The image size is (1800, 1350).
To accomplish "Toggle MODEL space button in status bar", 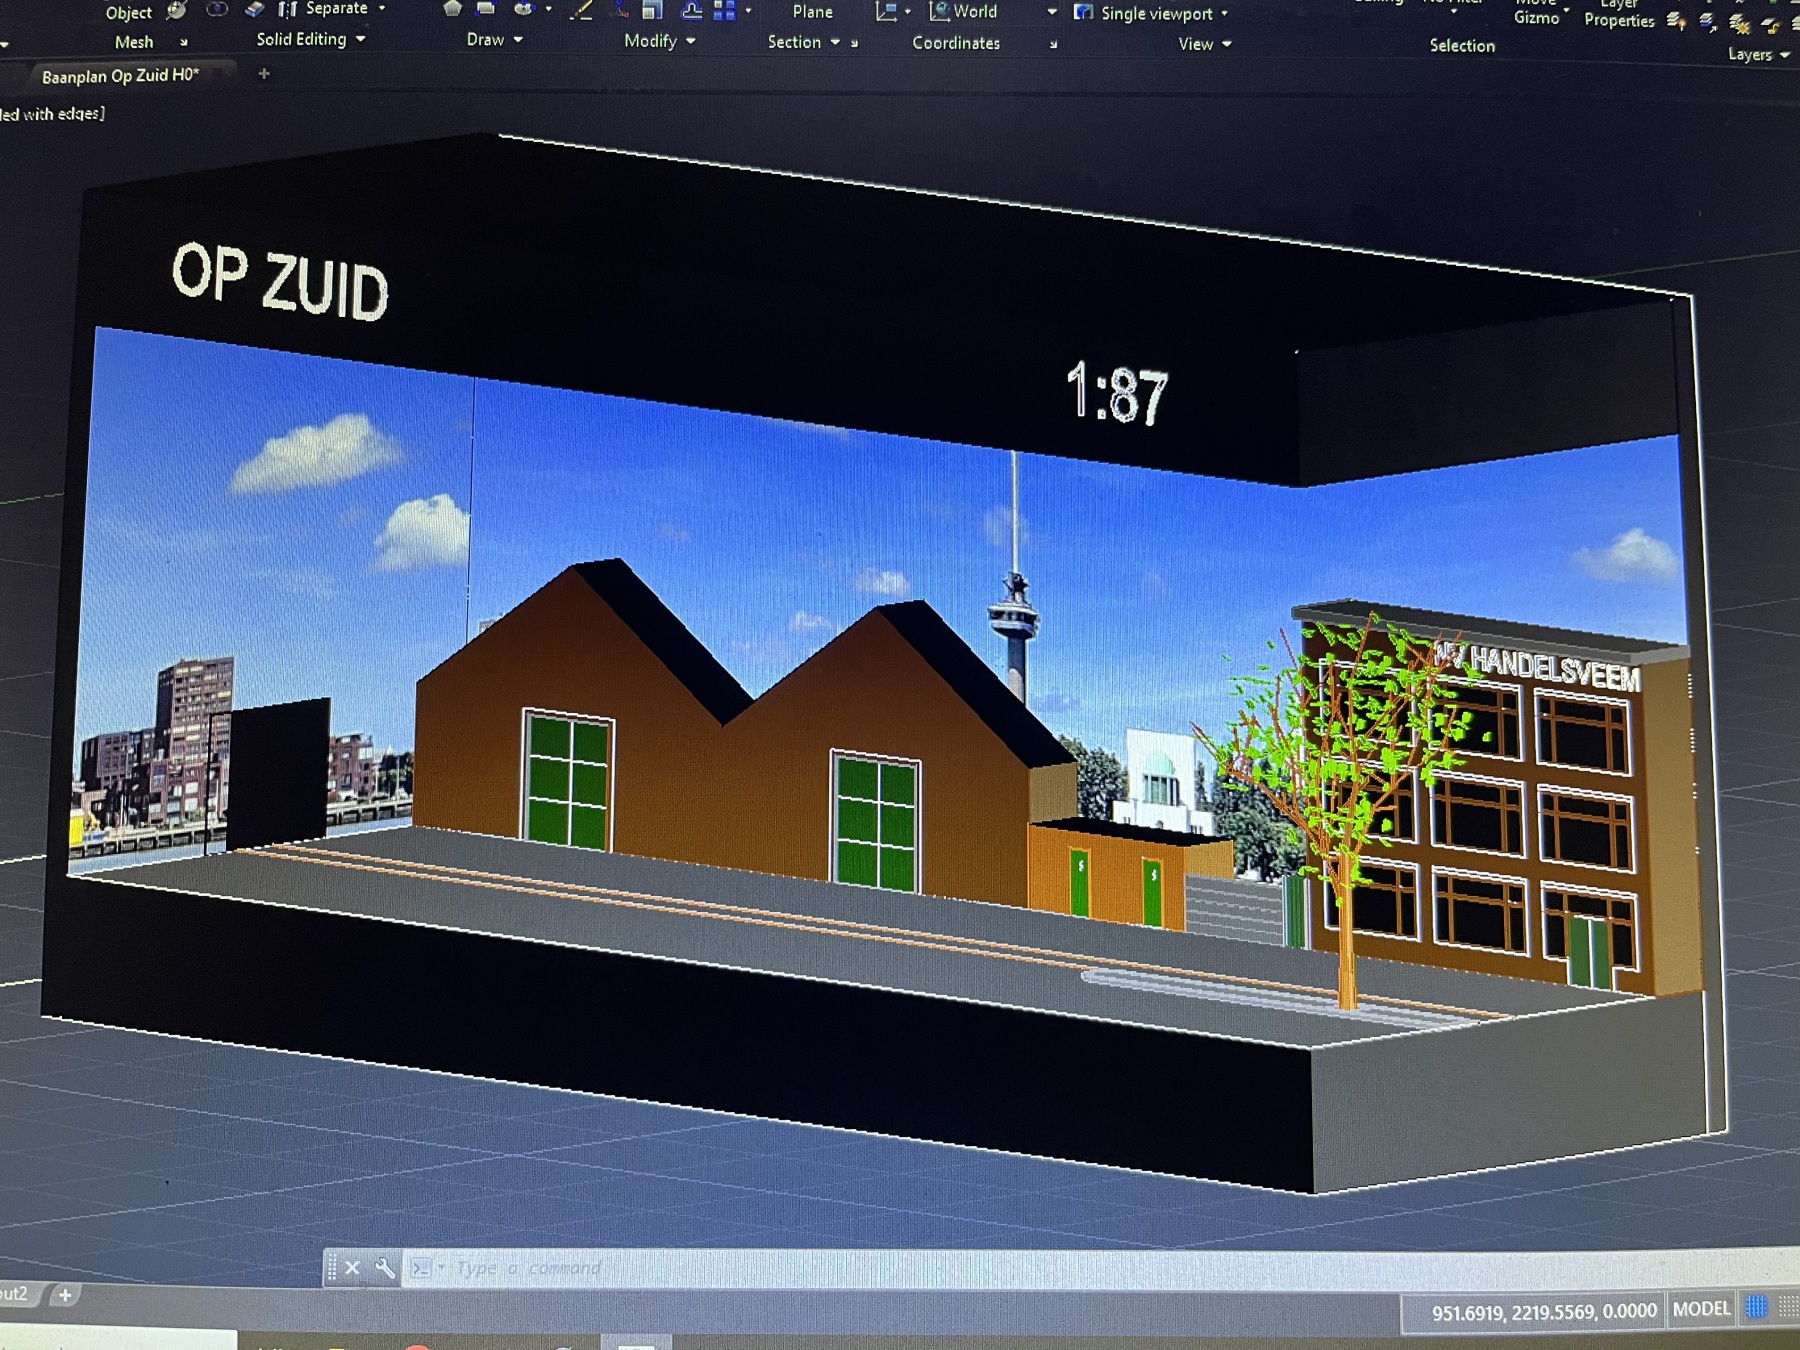I will coord(1701,1308).
